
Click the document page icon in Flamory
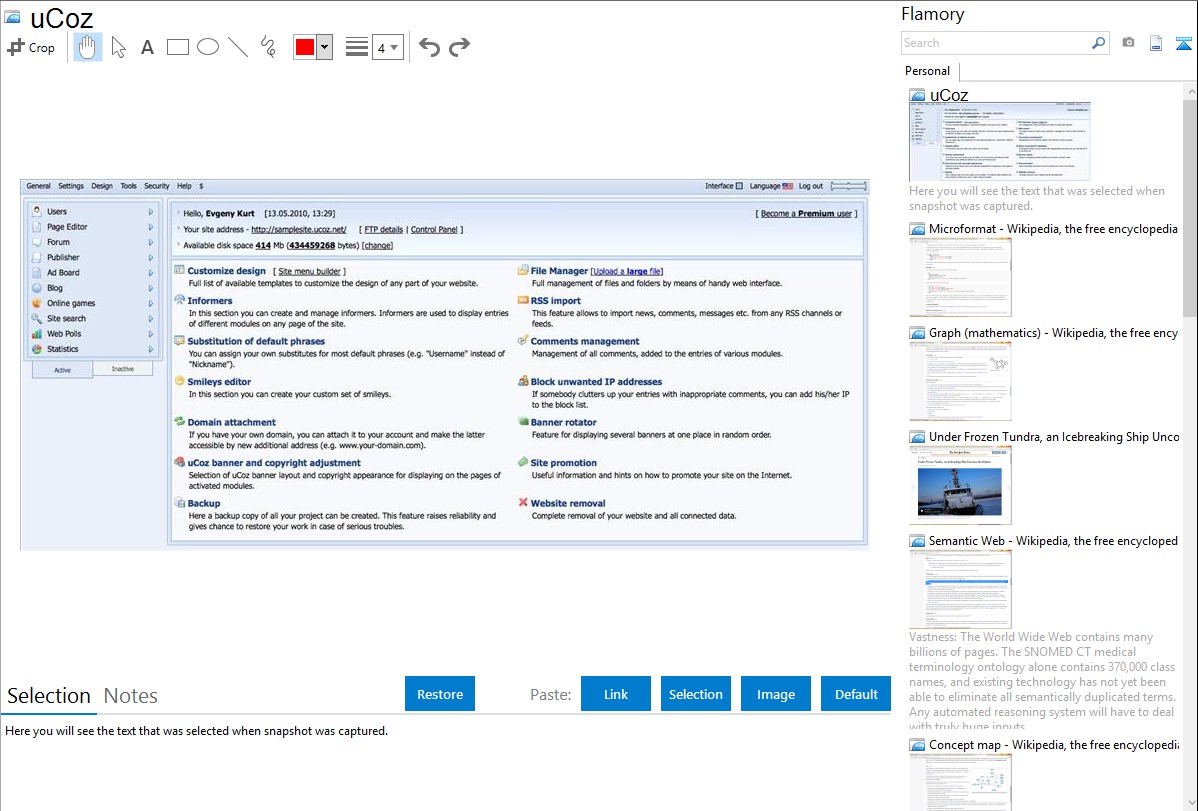[1156, 43]
